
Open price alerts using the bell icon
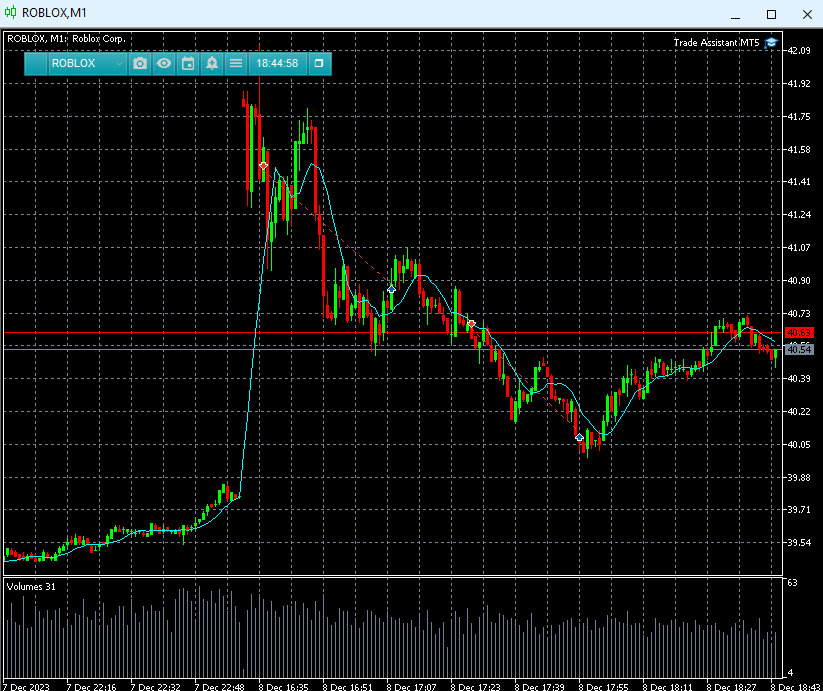pyautogui.click(x=212, y=63)
